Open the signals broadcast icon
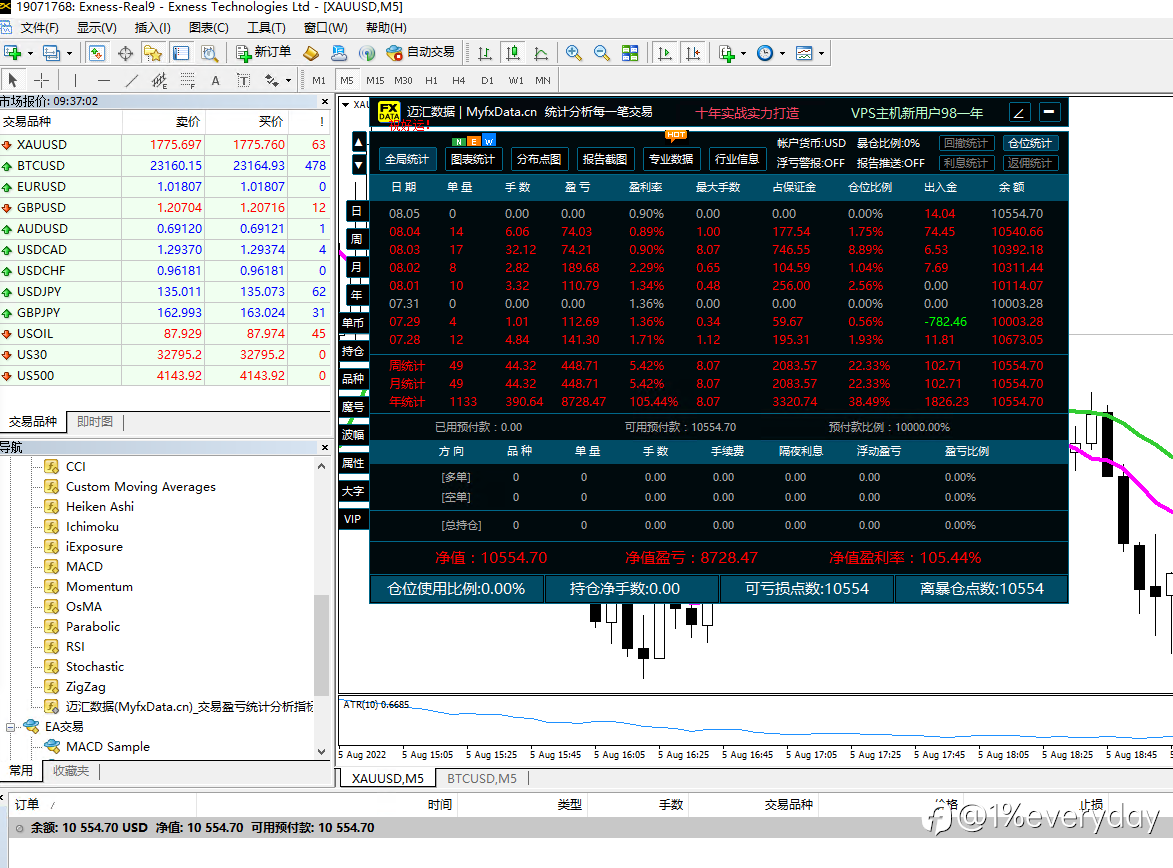This screenshot has width=1173, height=868. (x=367, y=53)
